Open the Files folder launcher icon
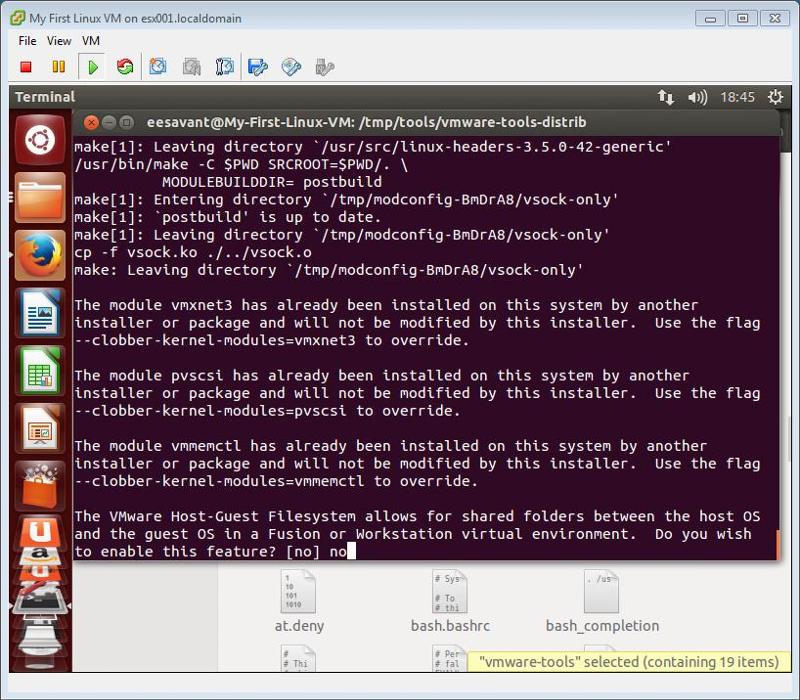Viewport: 800px width, 700px height. point(40,197)
